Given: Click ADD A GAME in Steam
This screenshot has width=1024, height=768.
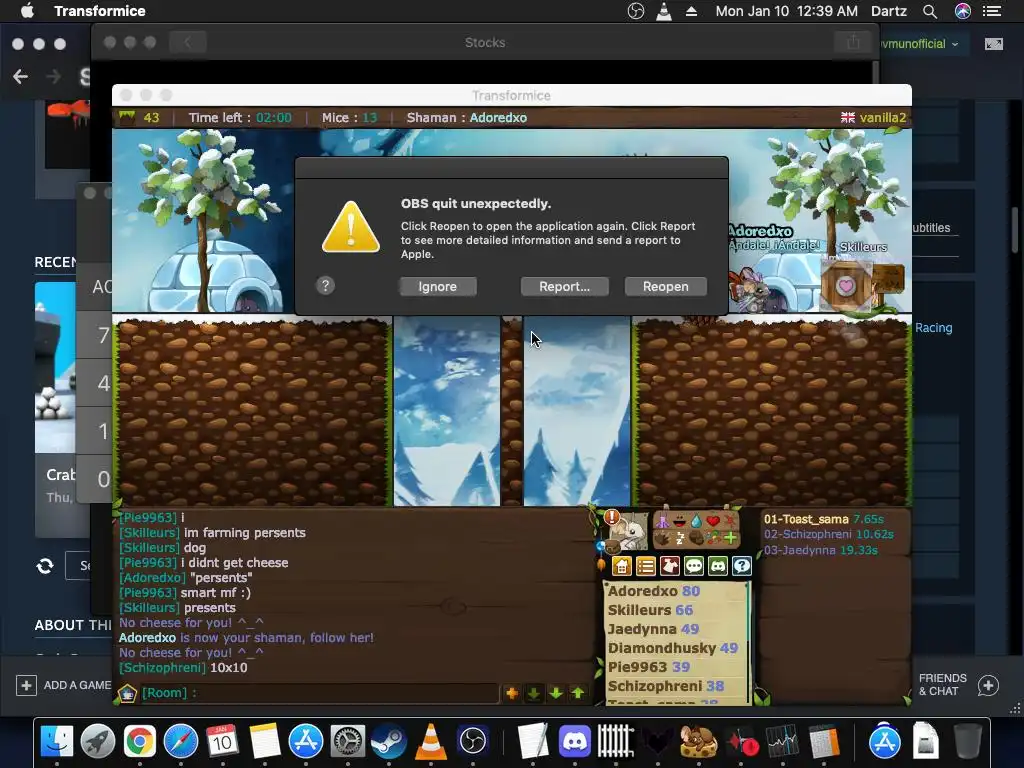Looking at the screenshot, I should click(64, 685).
